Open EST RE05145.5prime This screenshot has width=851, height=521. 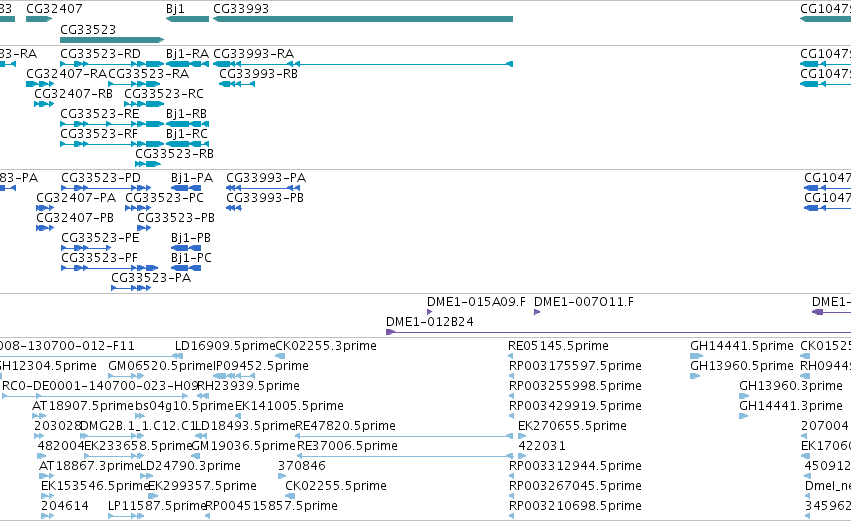coord(511,356)
